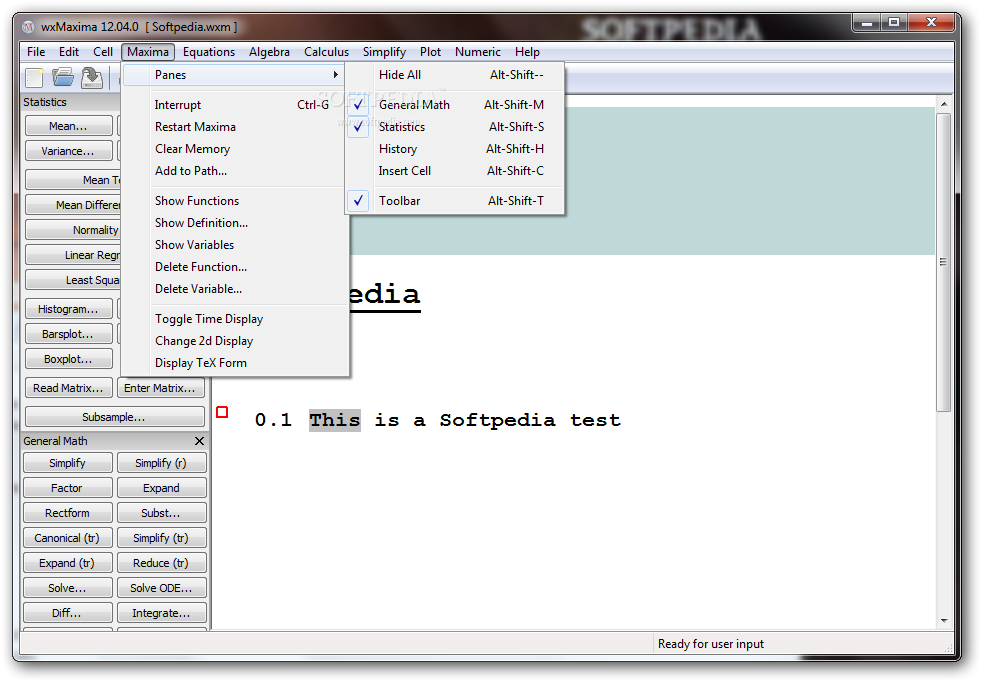This screenshot has height=682, width=982.
Task: Toggle the Statistics pane checkbox
Action: (358, 127)
